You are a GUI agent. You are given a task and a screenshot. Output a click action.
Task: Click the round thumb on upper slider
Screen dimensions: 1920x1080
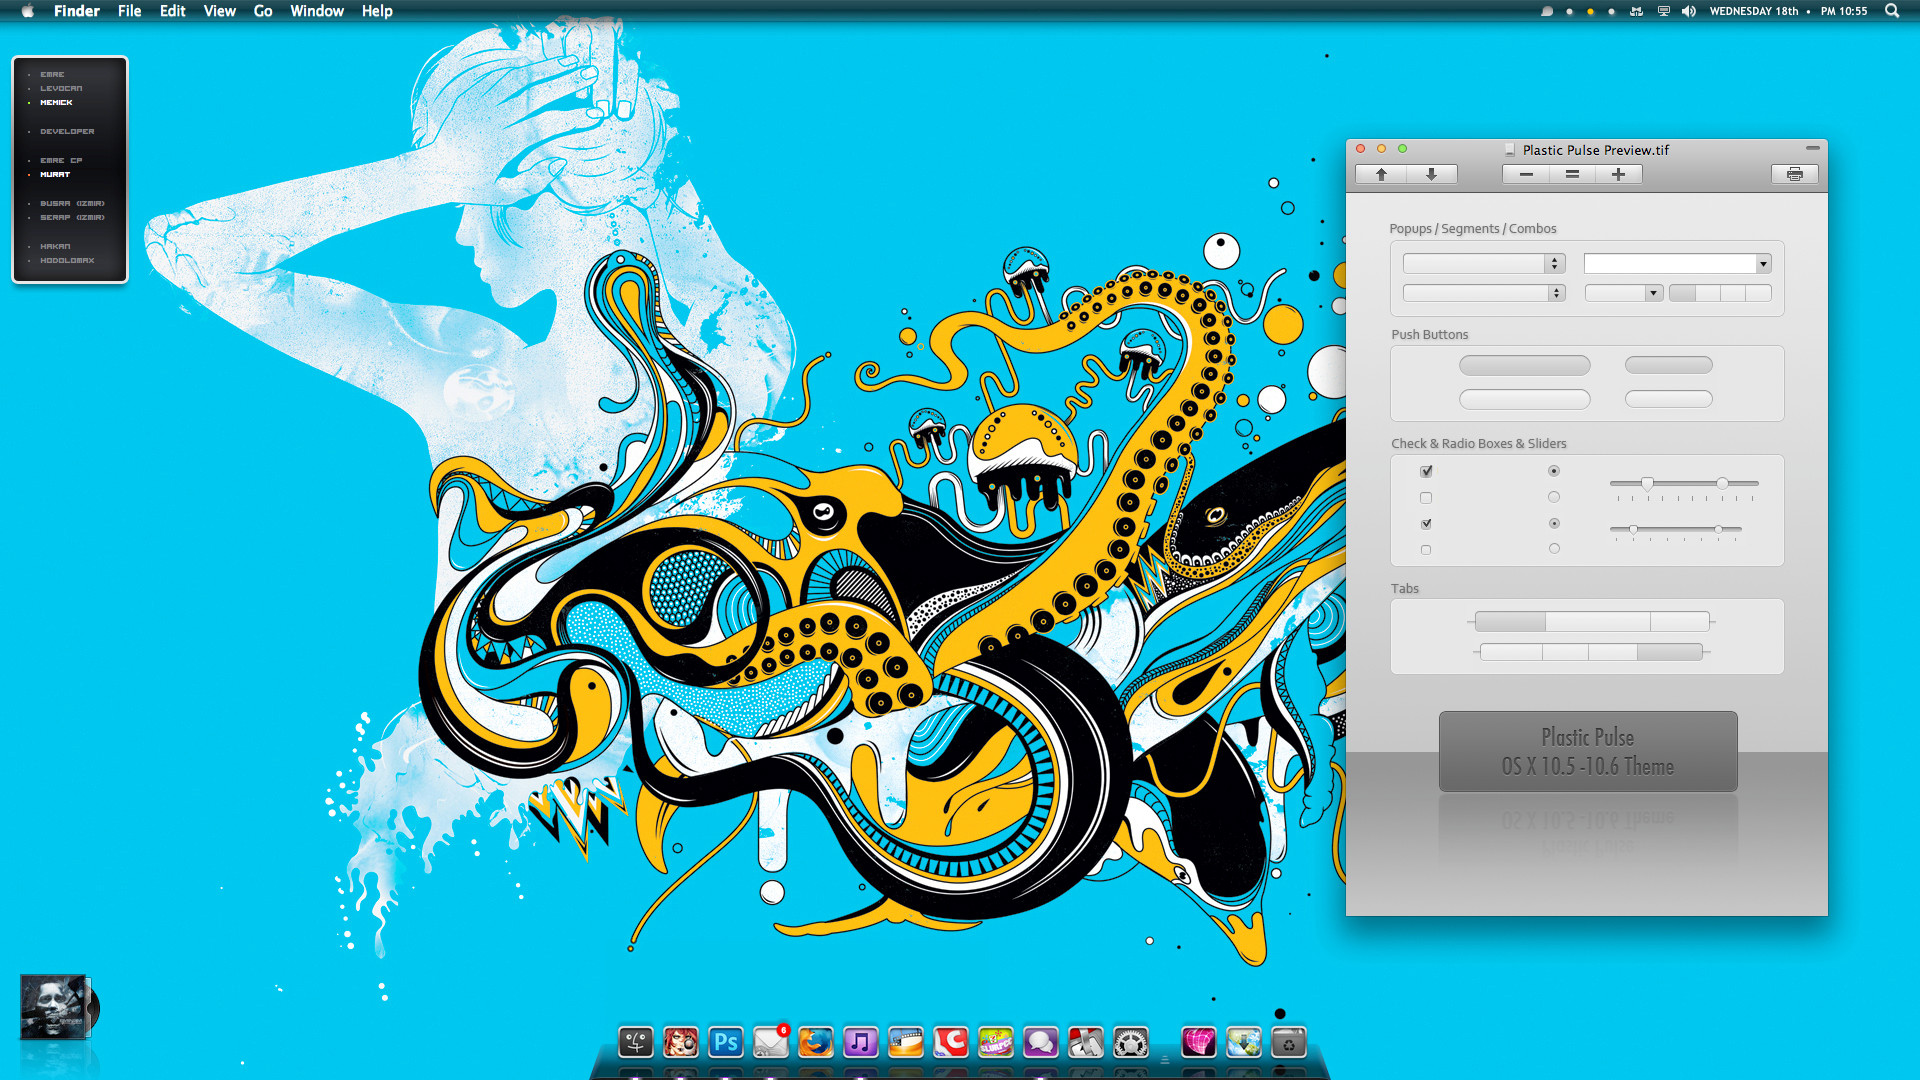1722,483
